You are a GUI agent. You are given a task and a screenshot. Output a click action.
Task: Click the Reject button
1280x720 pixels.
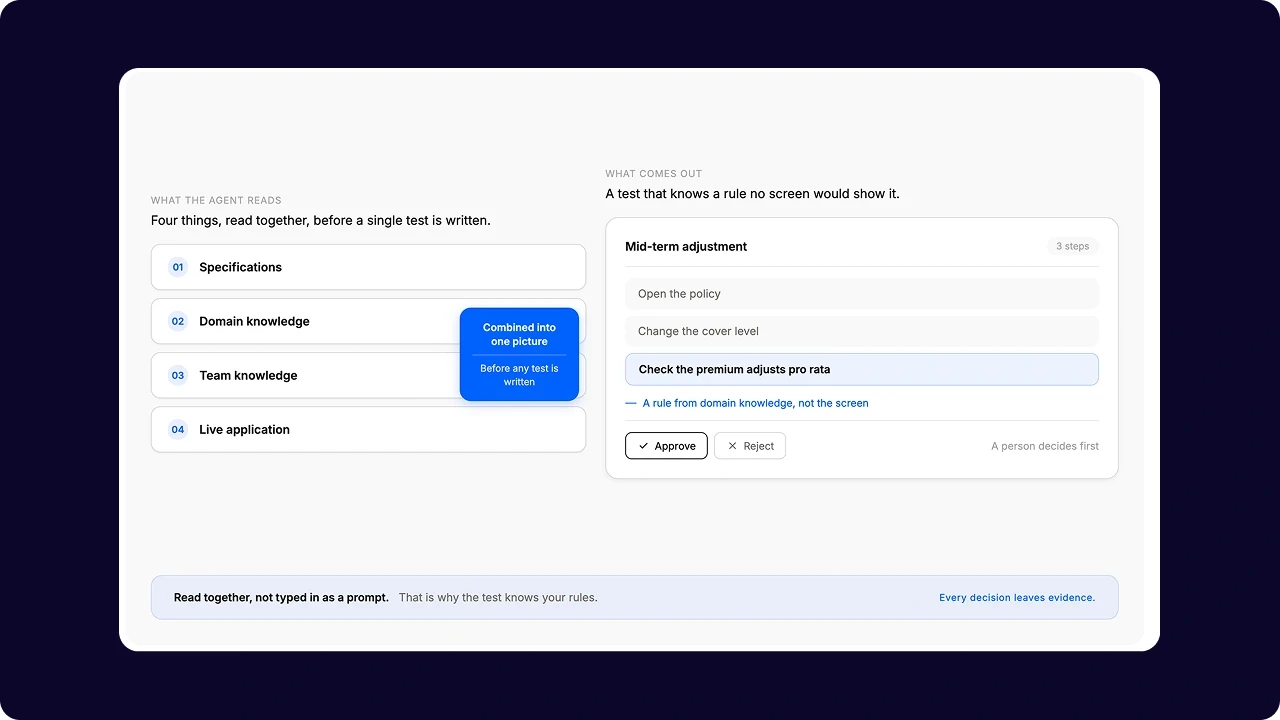point(750,446)
